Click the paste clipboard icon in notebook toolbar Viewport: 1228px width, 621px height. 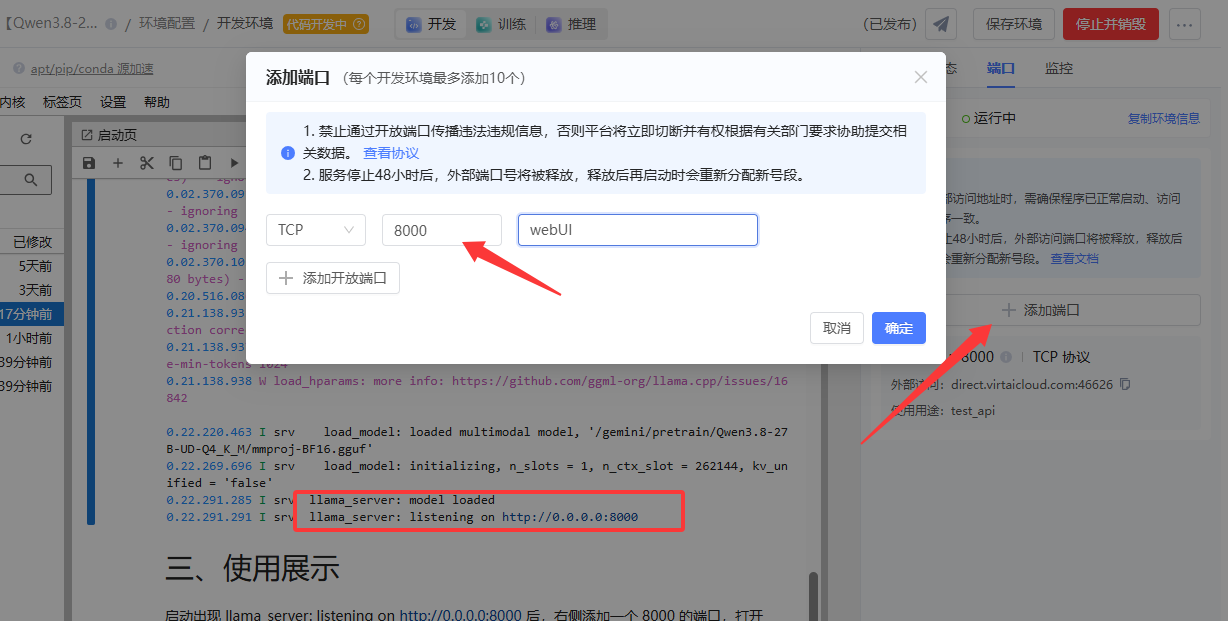point(205,163)
